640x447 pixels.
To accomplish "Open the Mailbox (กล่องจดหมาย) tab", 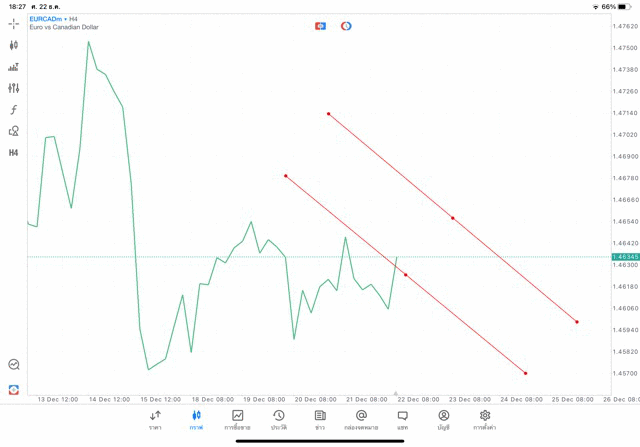I will click(x=361, y=420).
